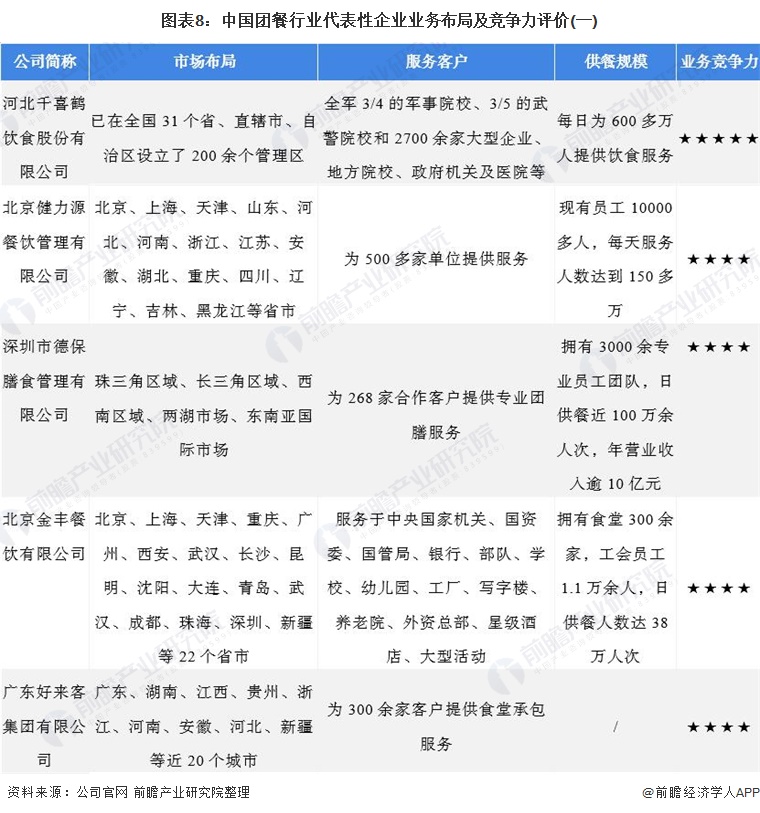The height and width of the screenshot is (813, 760).
Task: Select the 公司简称 column header
Action: pos(45,62)
